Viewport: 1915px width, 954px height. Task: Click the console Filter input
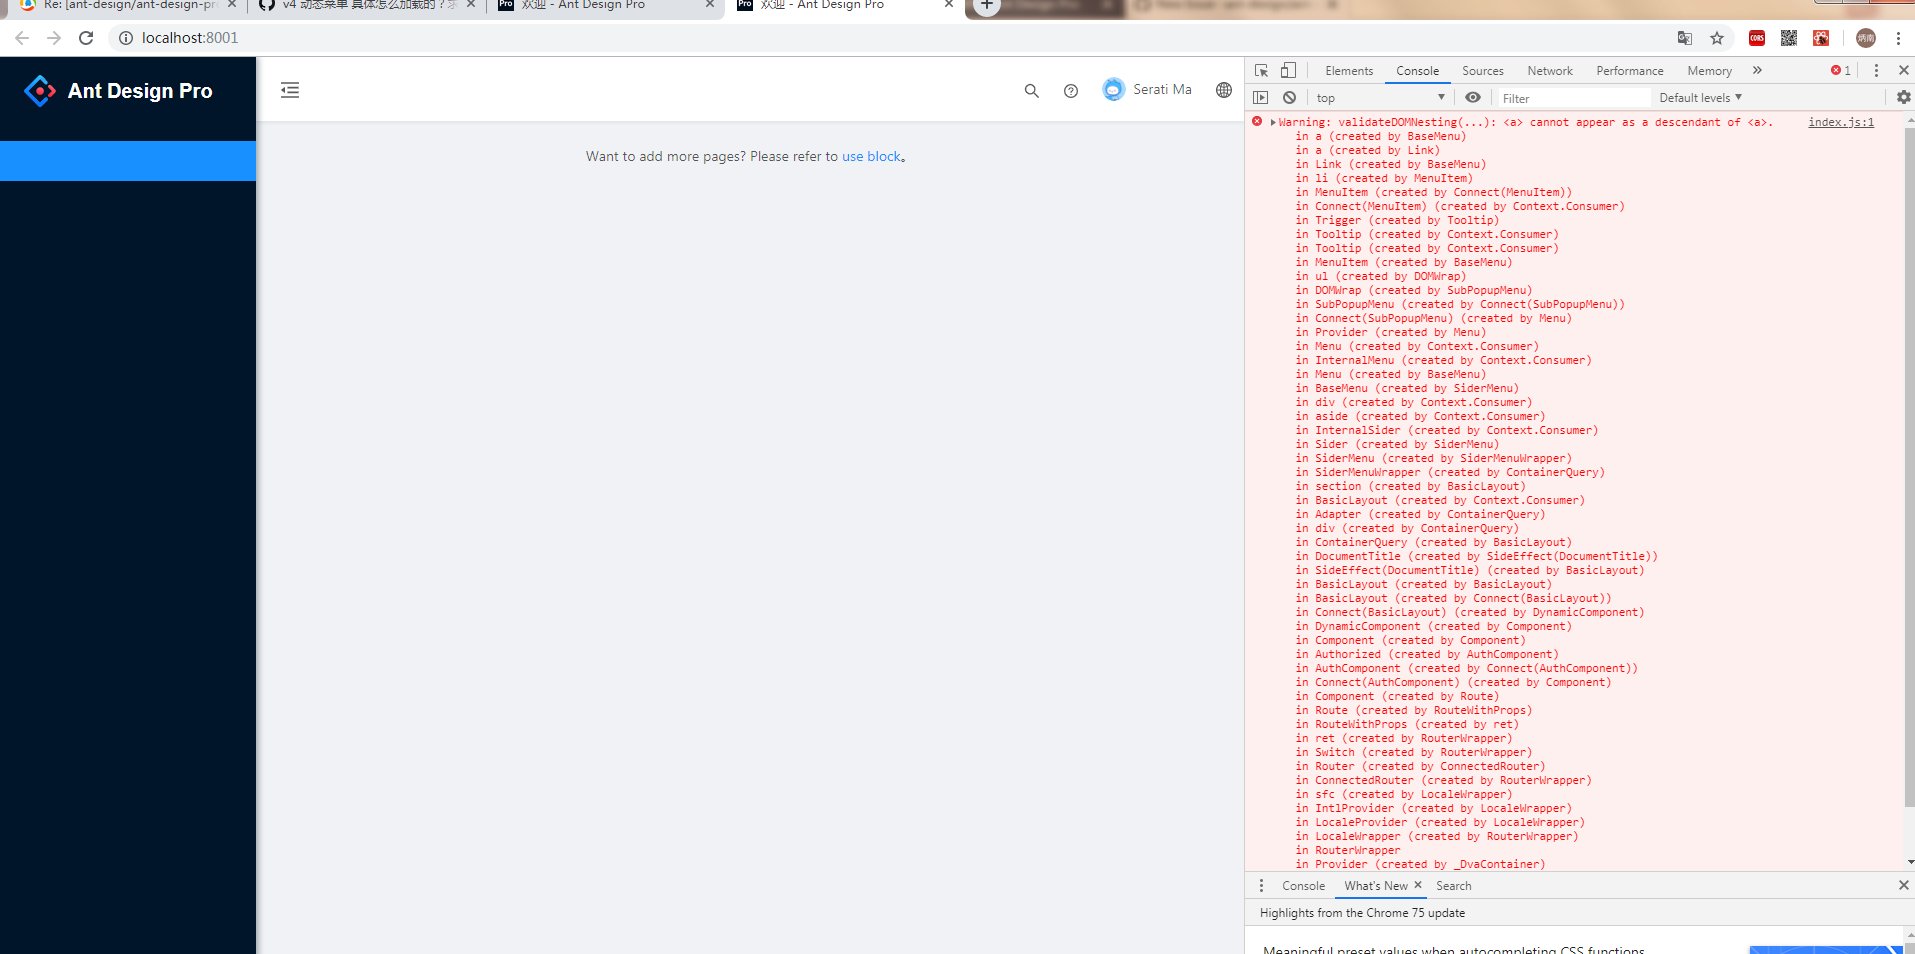(1572, 98)
